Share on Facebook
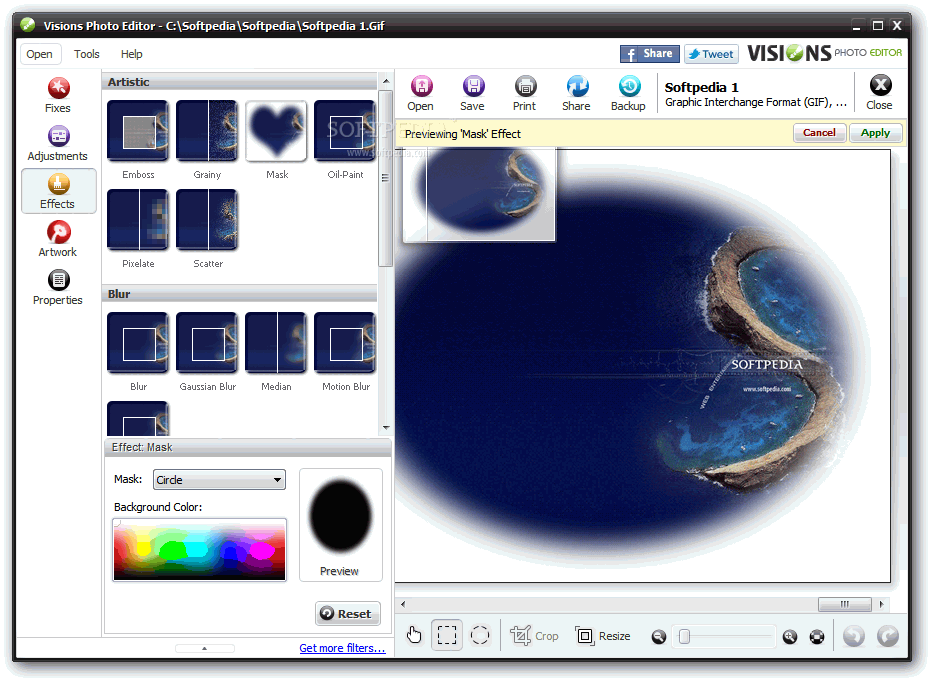Viewport: 932px width, 682px height. pyautogui.click(x=650, y=54)
